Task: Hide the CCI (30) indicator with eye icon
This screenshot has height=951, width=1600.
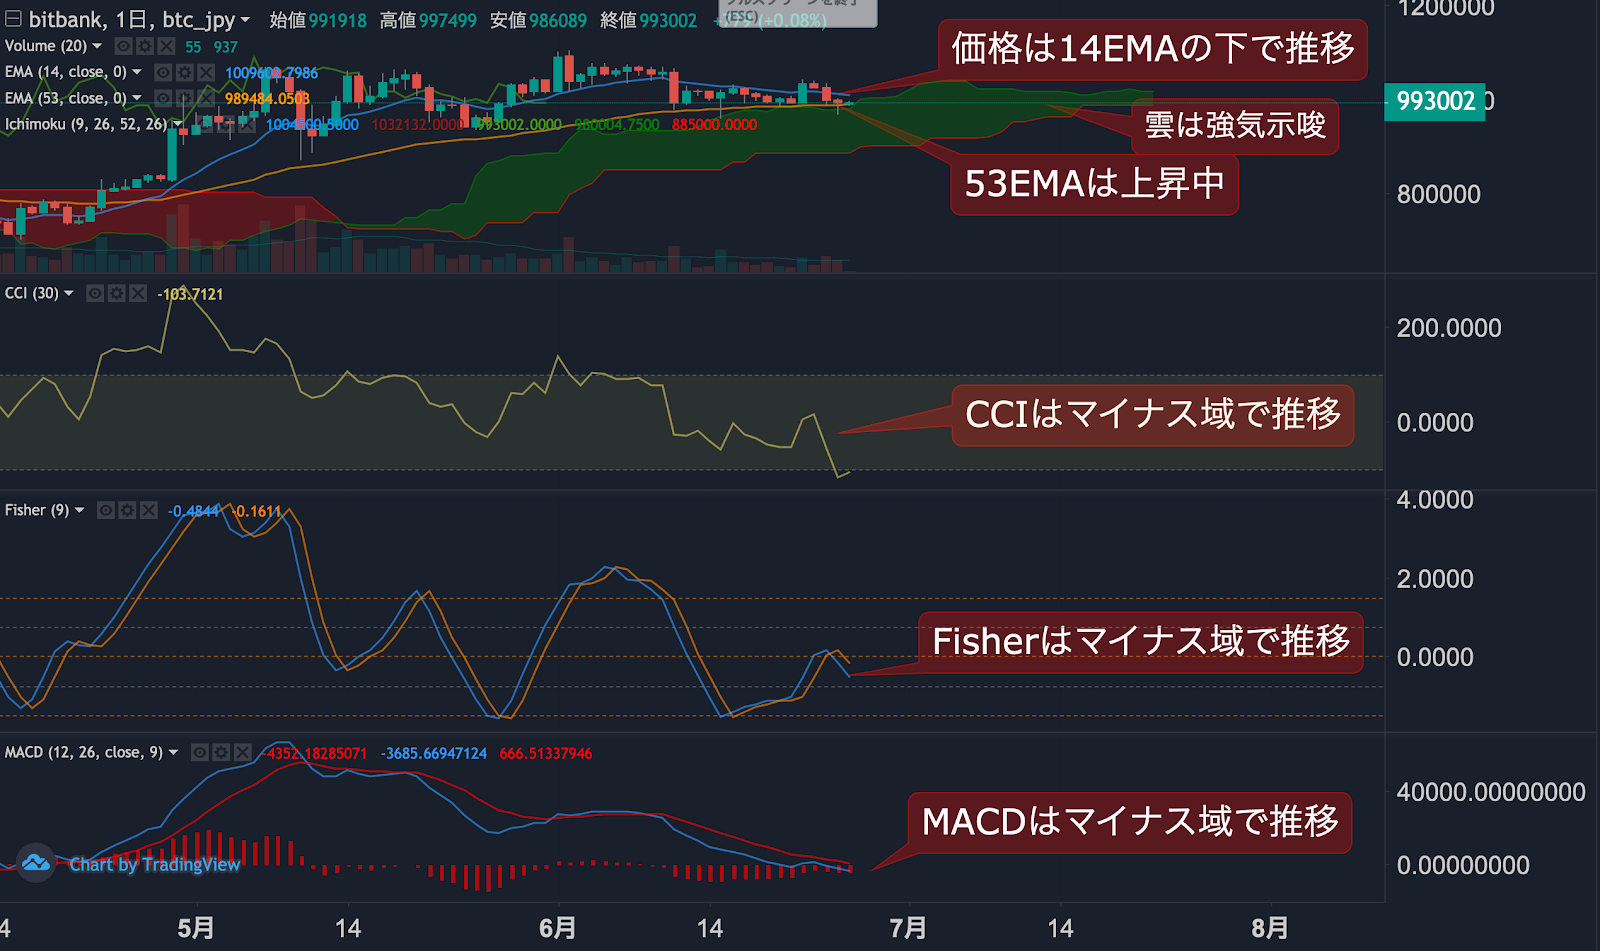Action: coord(96,293)
